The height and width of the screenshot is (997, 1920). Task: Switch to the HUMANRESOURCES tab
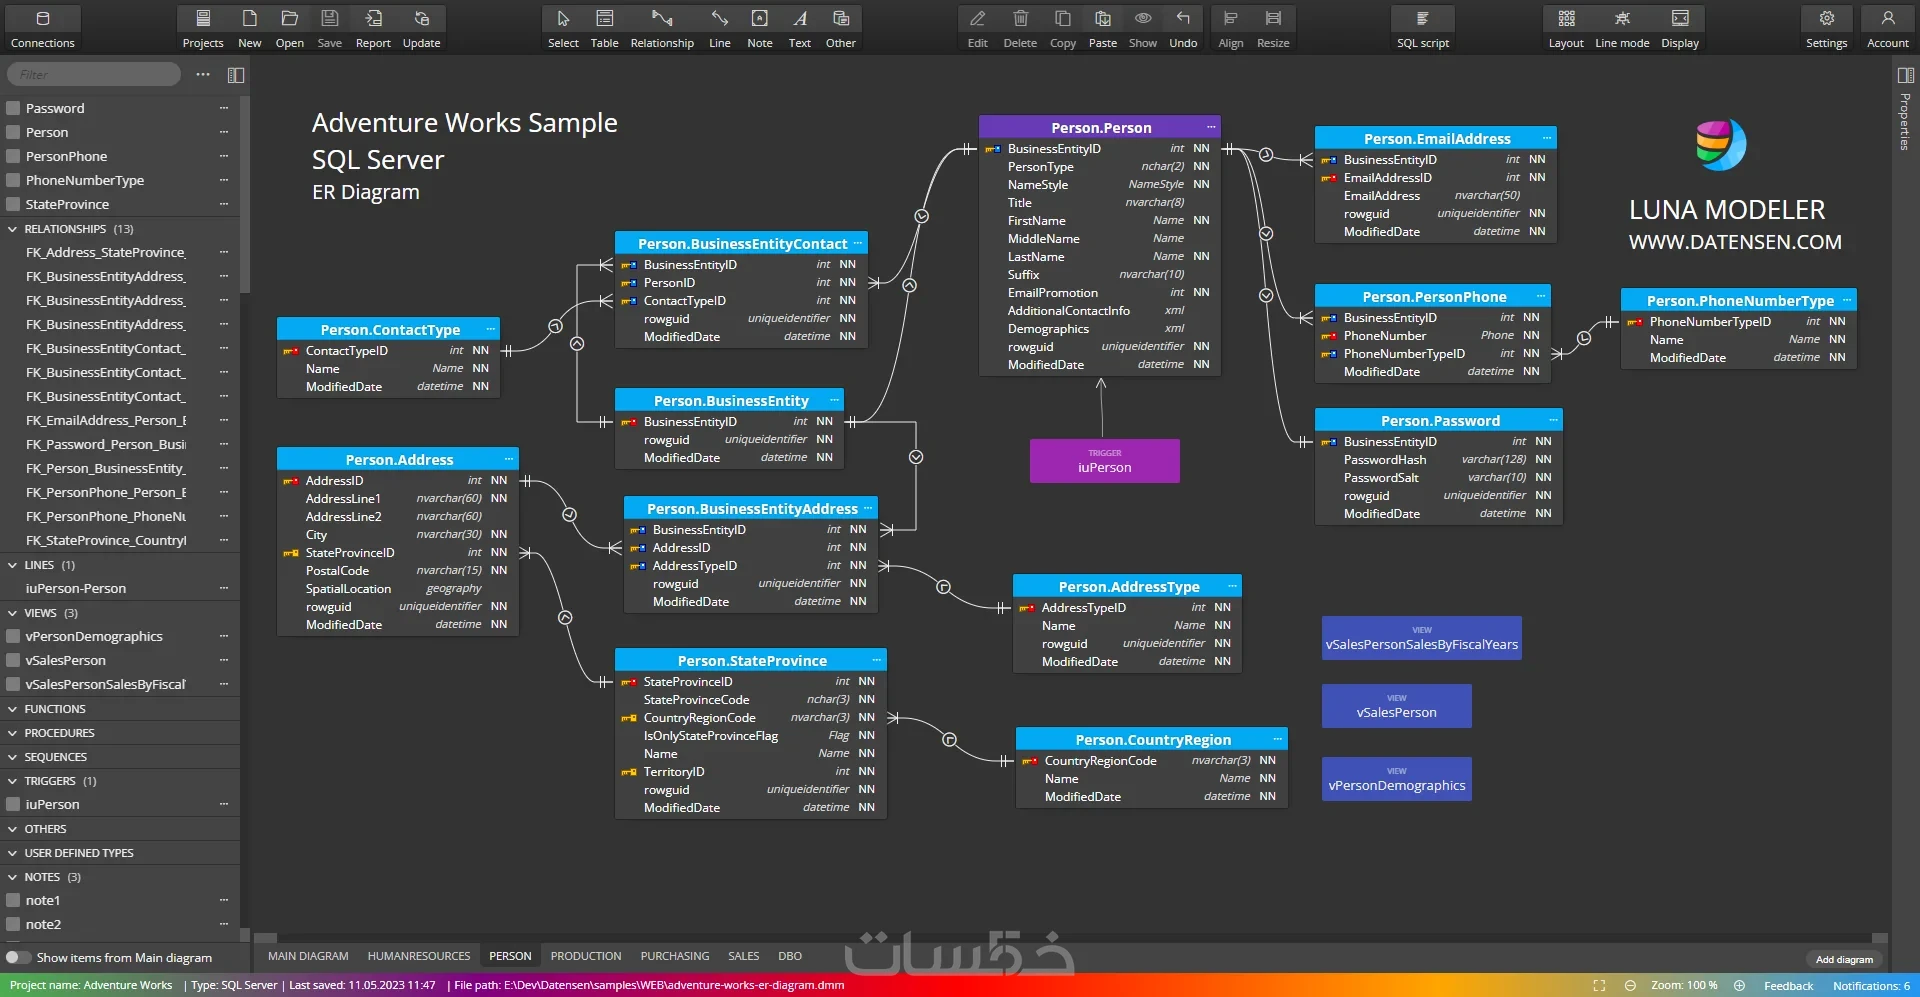[419, 956]
